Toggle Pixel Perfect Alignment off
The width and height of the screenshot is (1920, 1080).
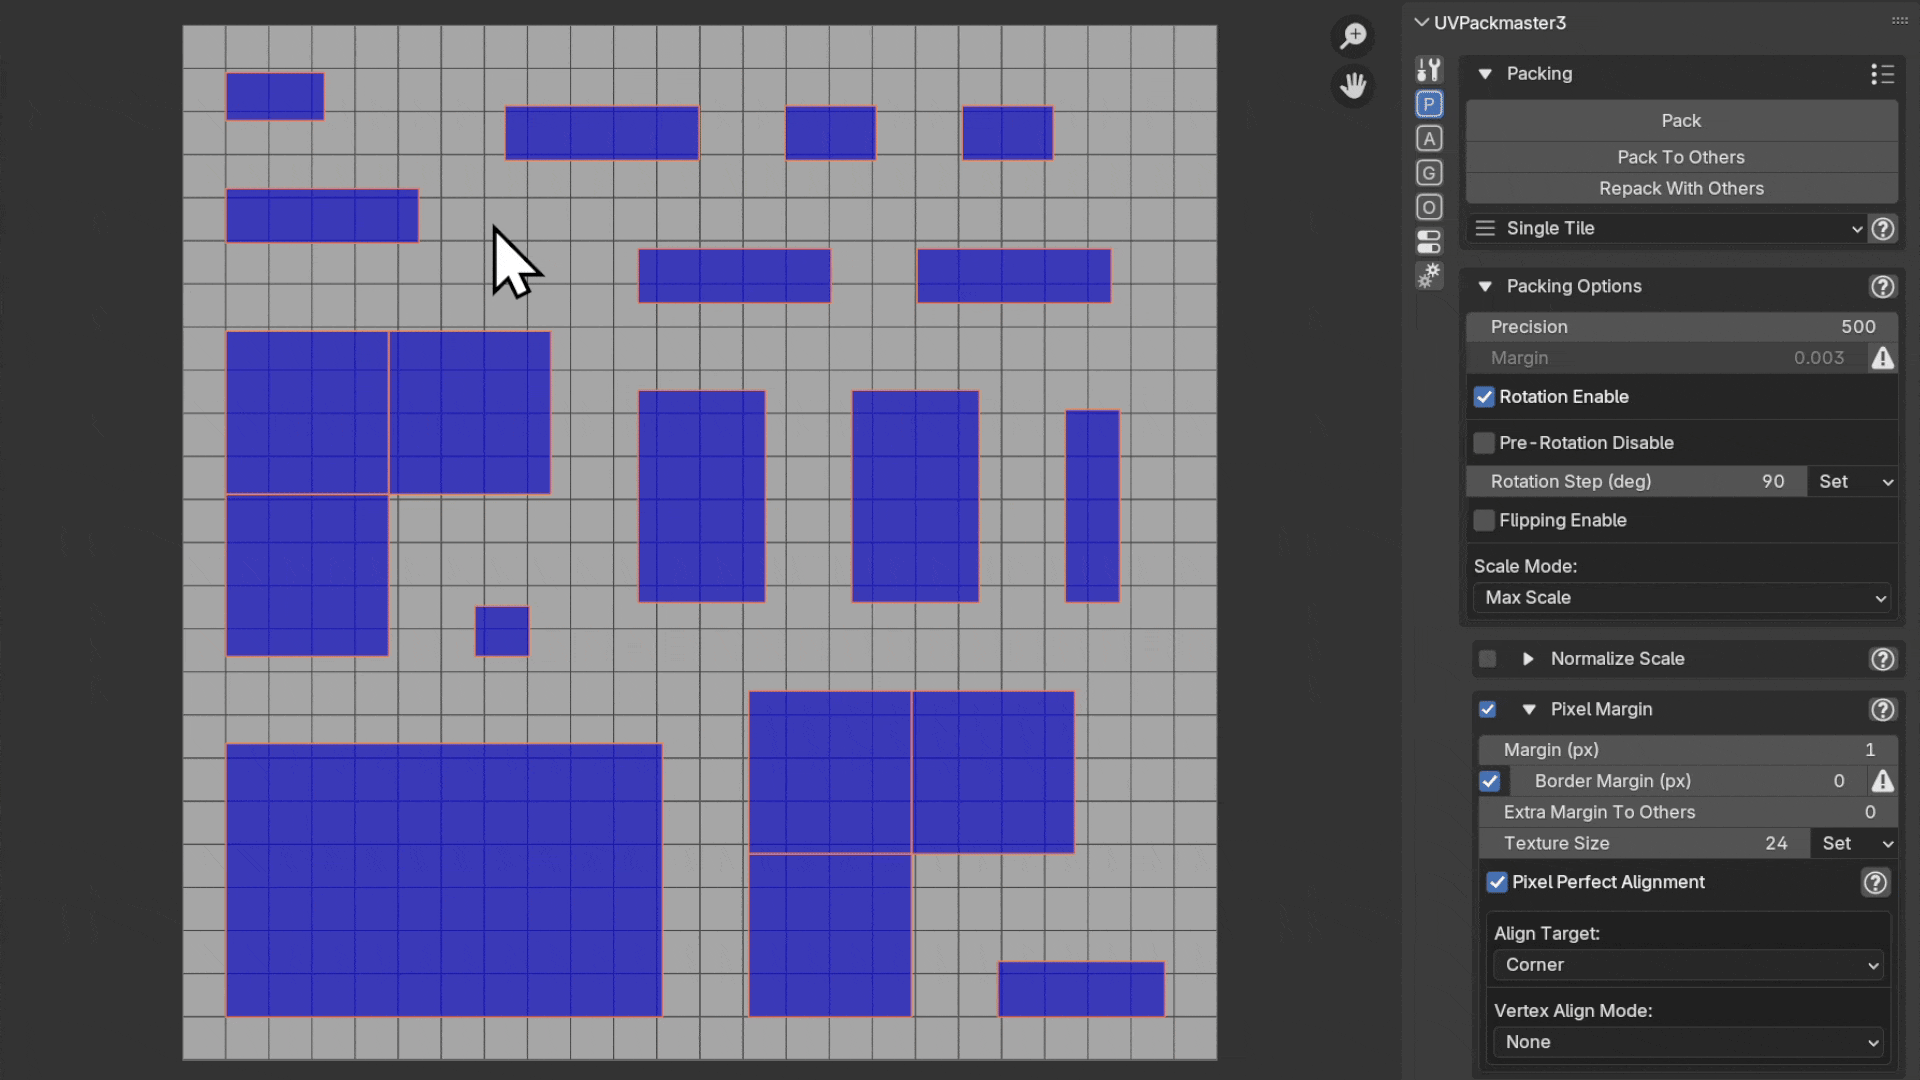[x=1497, y=882]
